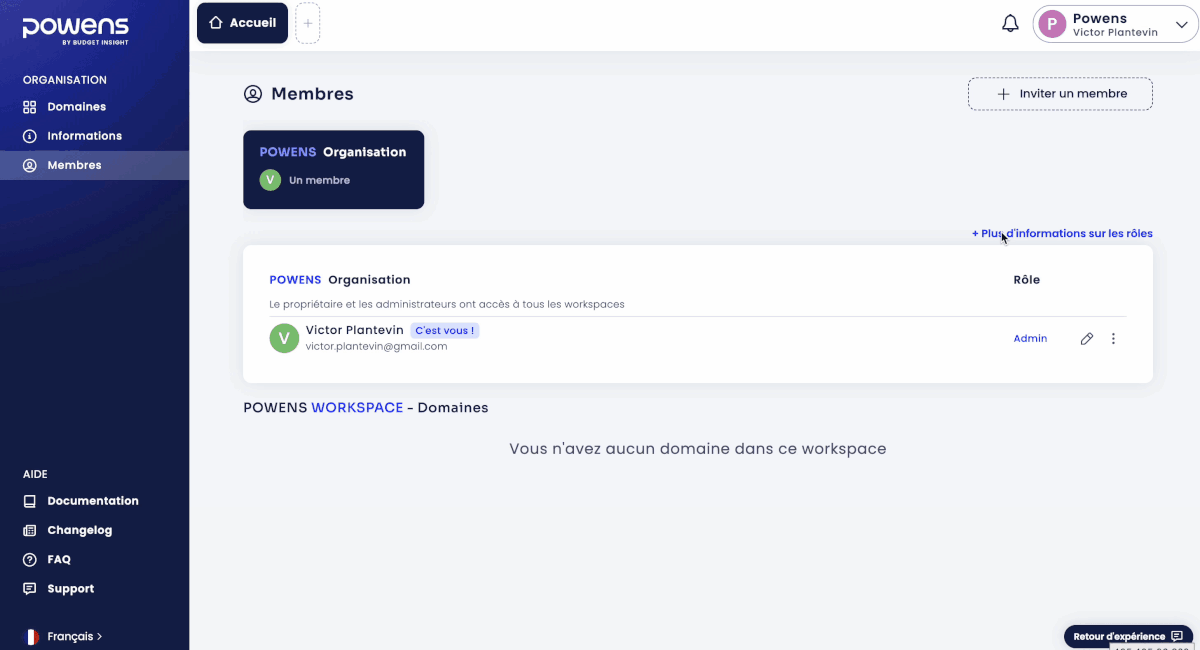Screen dimensions: 1200x650
Task: Click Victor Plantevin's green avatar in member row
Action: 284,338
